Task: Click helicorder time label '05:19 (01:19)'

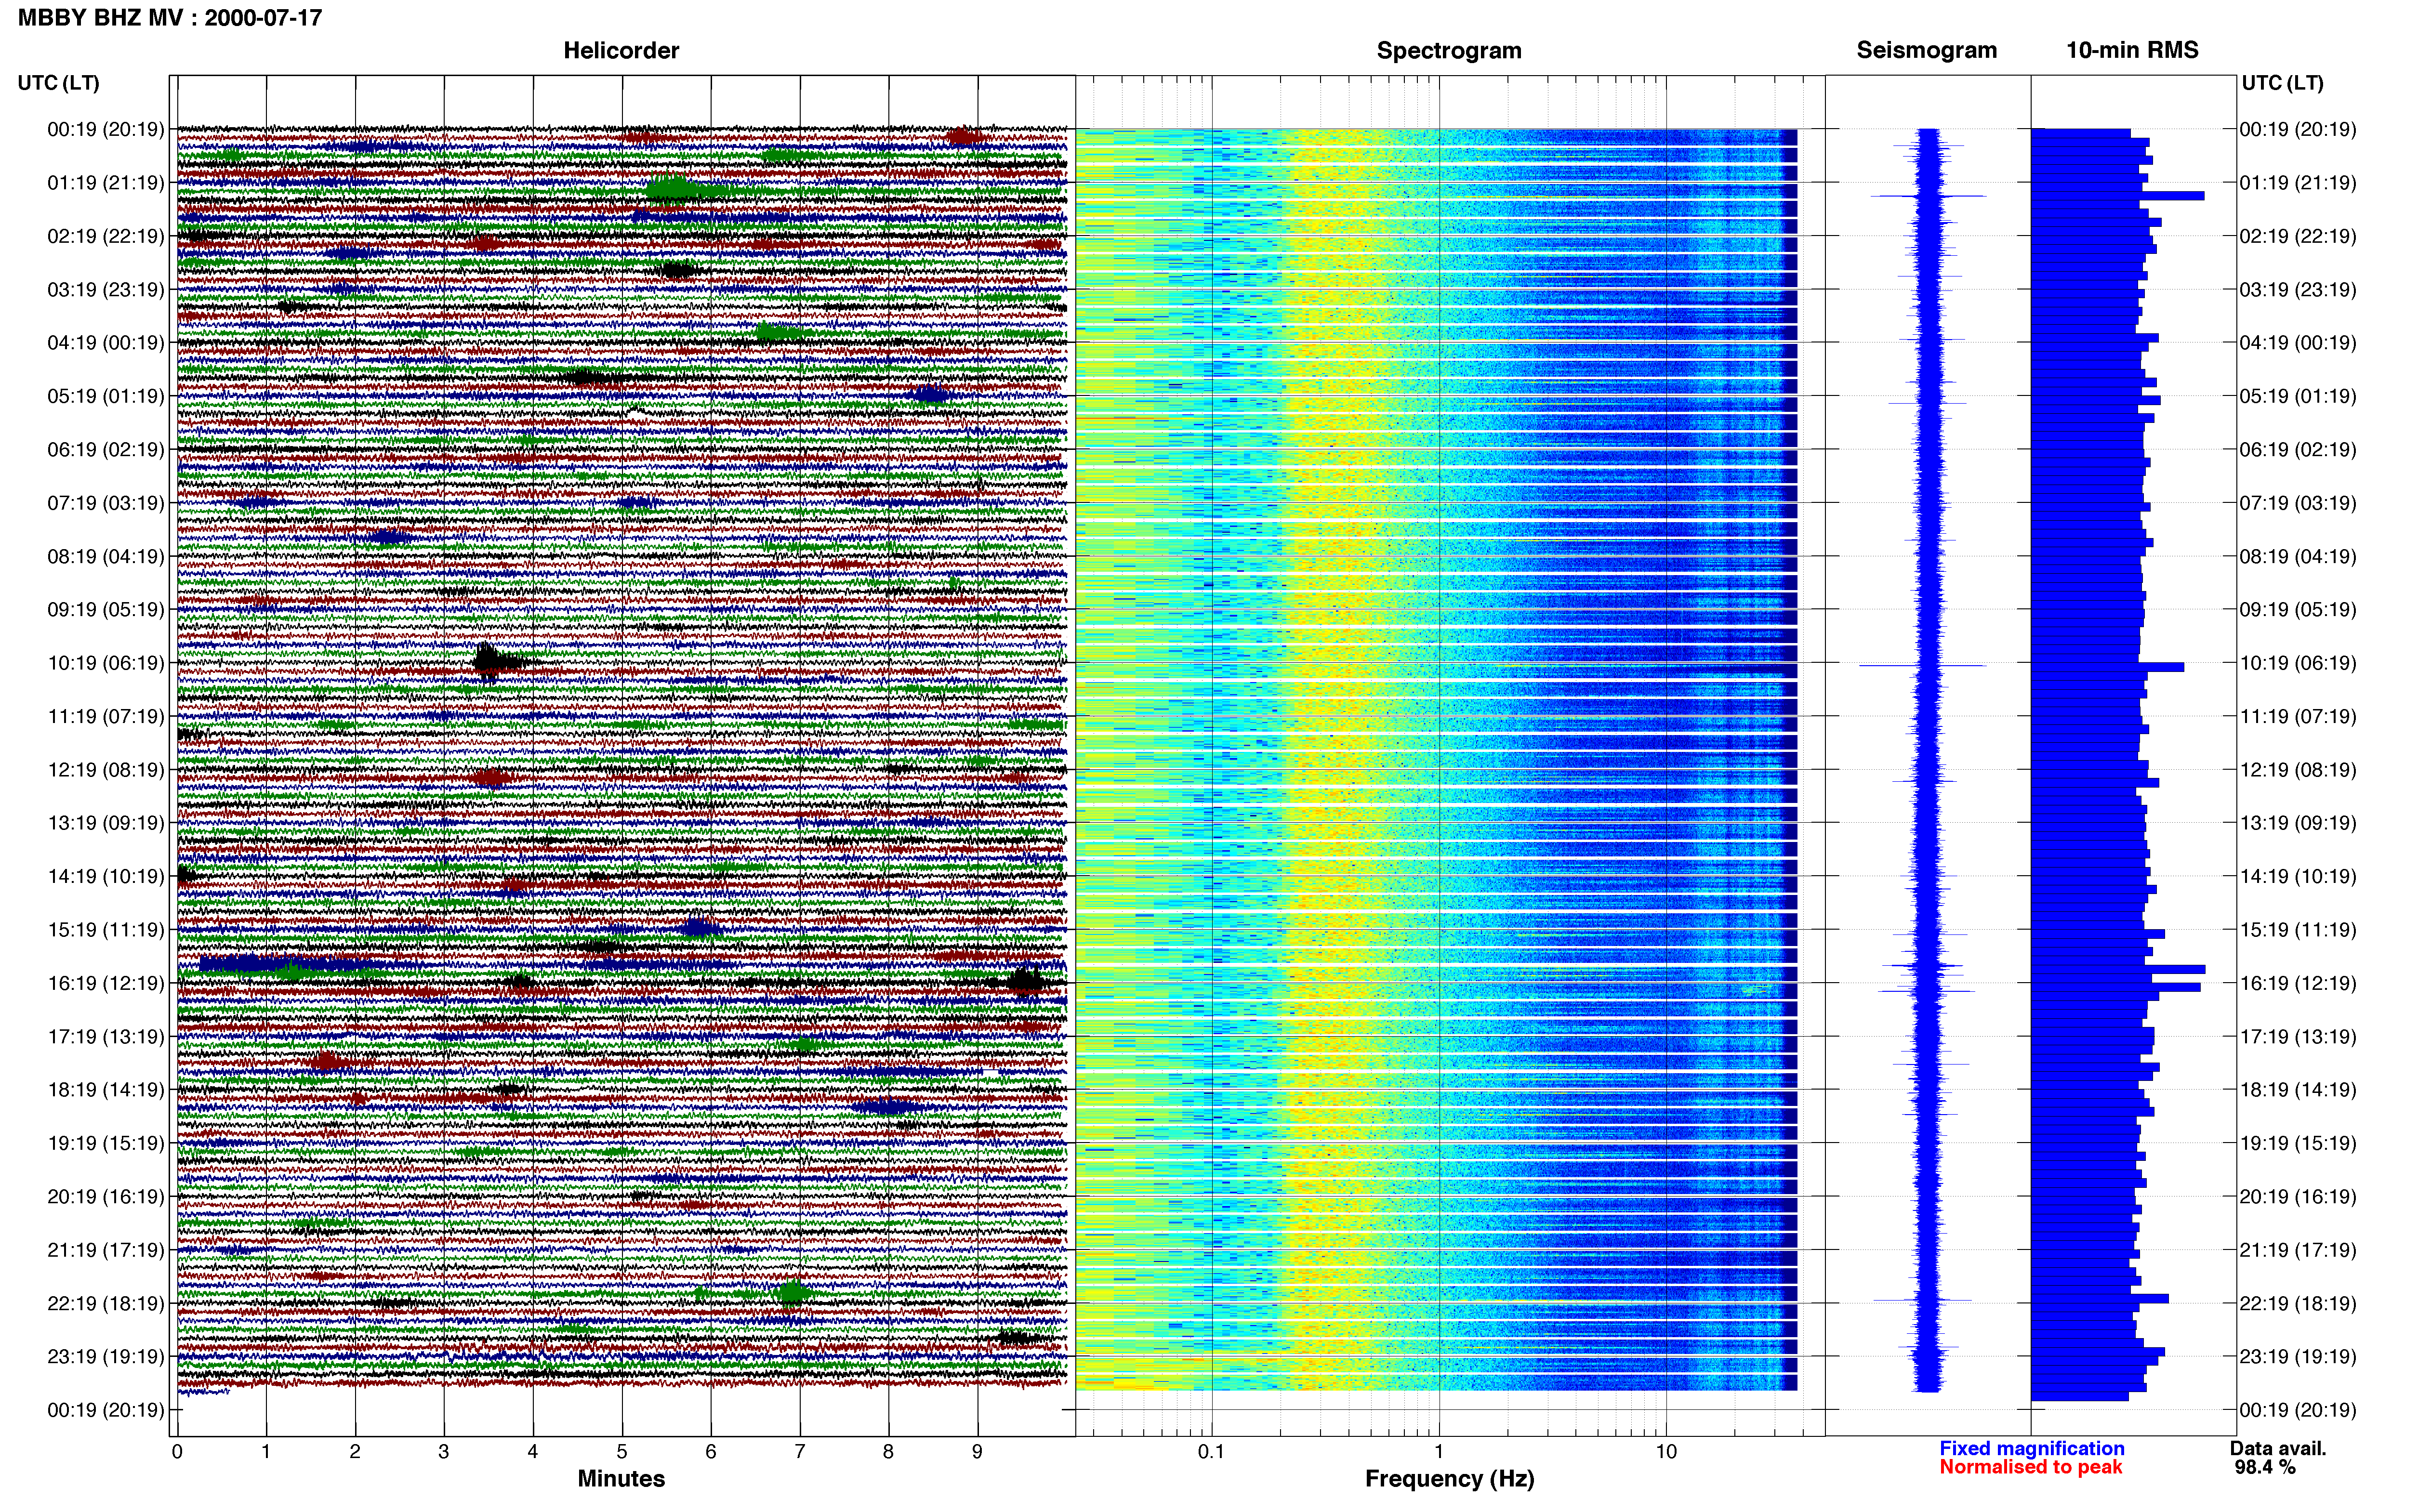Action: (106, 396)
